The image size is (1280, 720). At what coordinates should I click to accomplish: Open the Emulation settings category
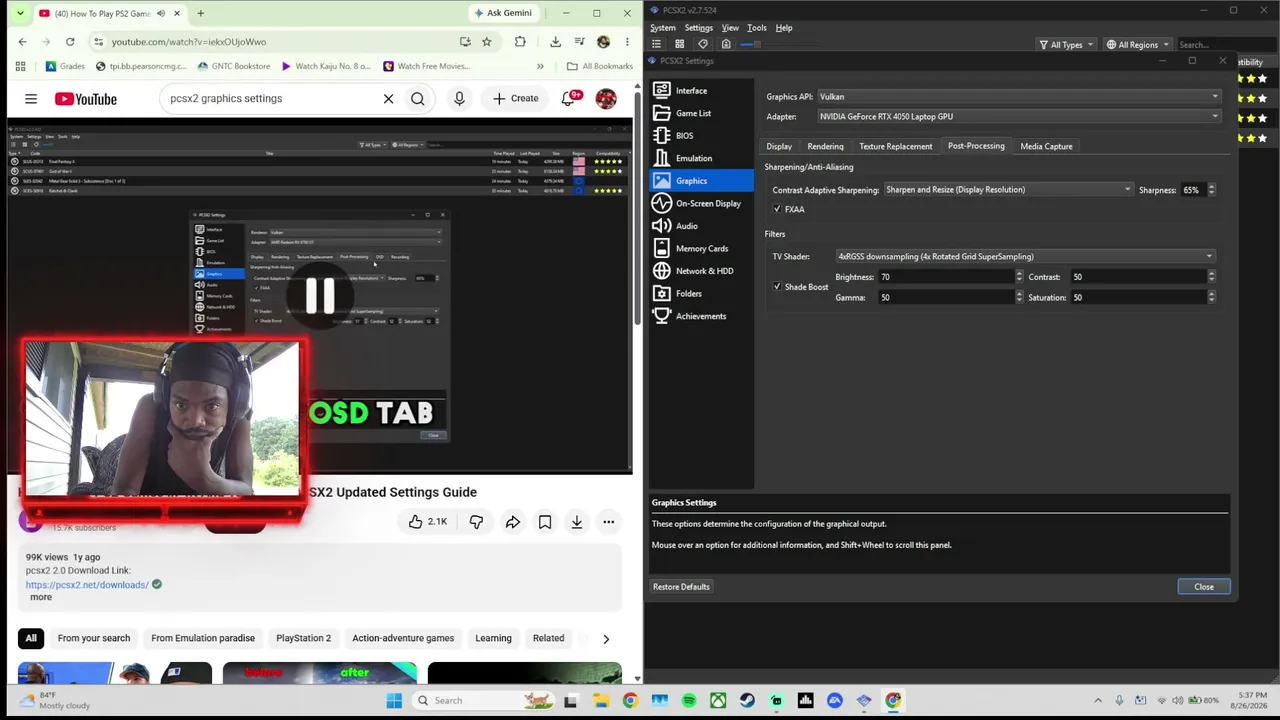click(x=701, y=158)
